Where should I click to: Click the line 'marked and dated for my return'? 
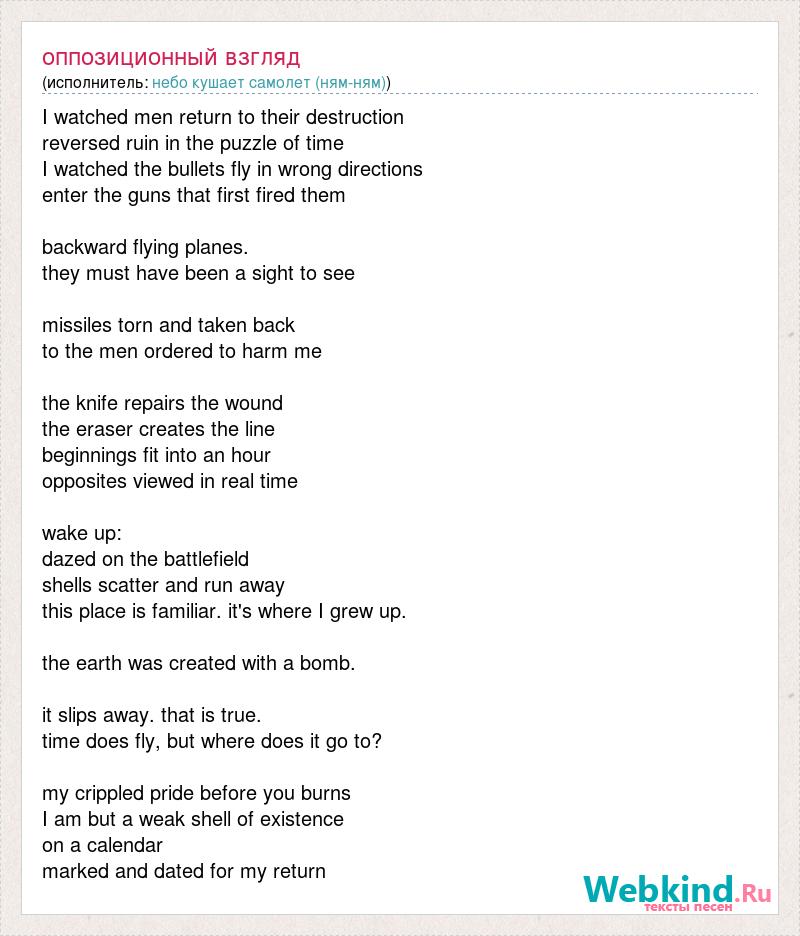pyautogui.click(x=184, y=872)
